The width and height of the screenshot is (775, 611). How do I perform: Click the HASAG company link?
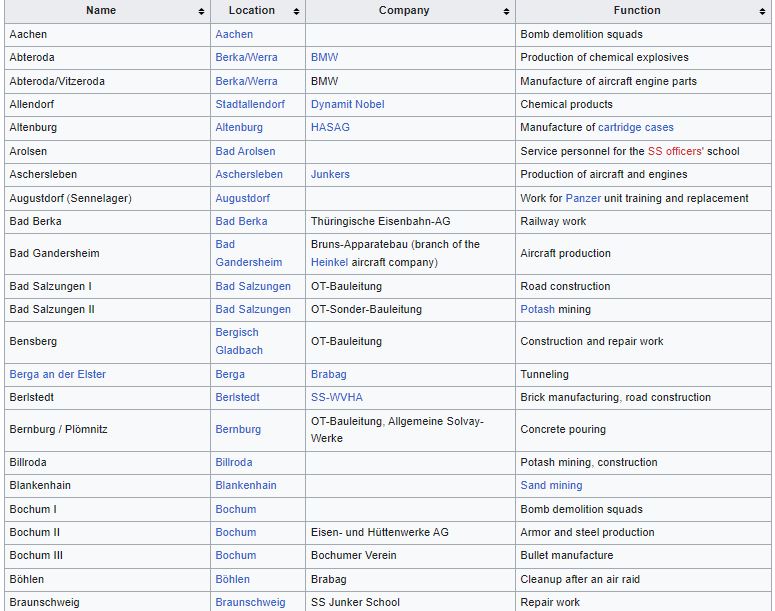(330, 128)
